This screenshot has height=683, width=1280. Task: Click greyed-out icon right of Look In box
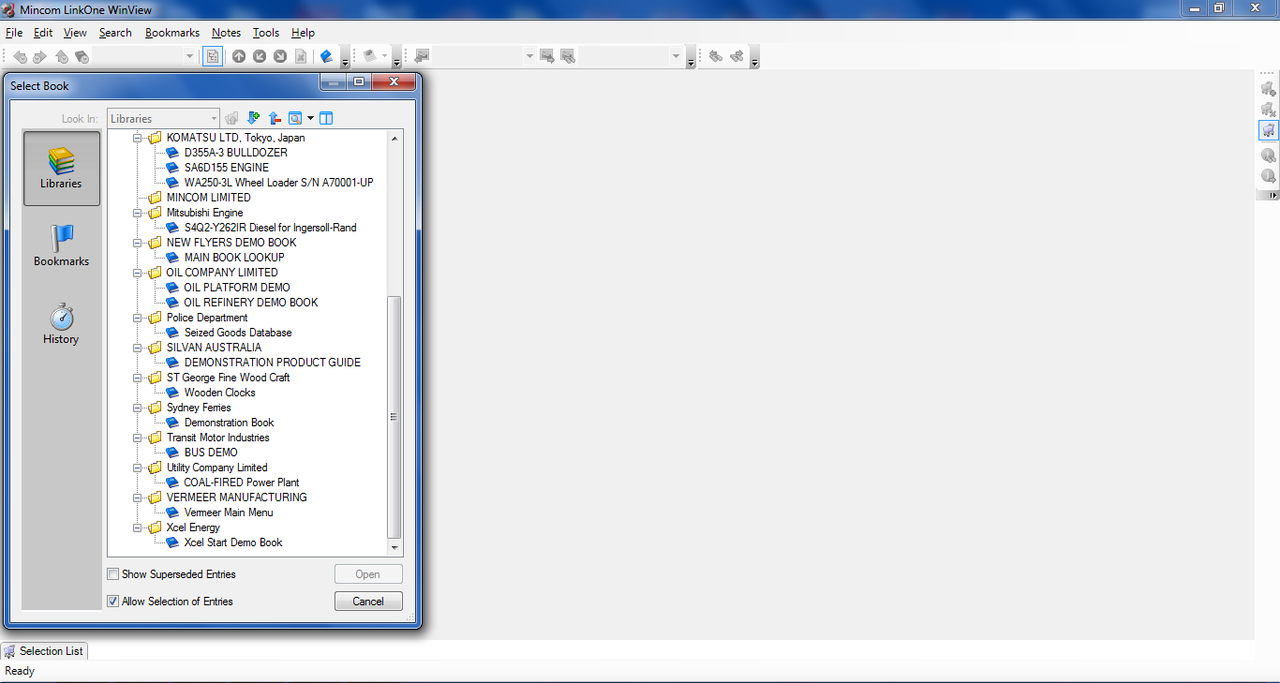pyautogui.click(x=232, y=118)
